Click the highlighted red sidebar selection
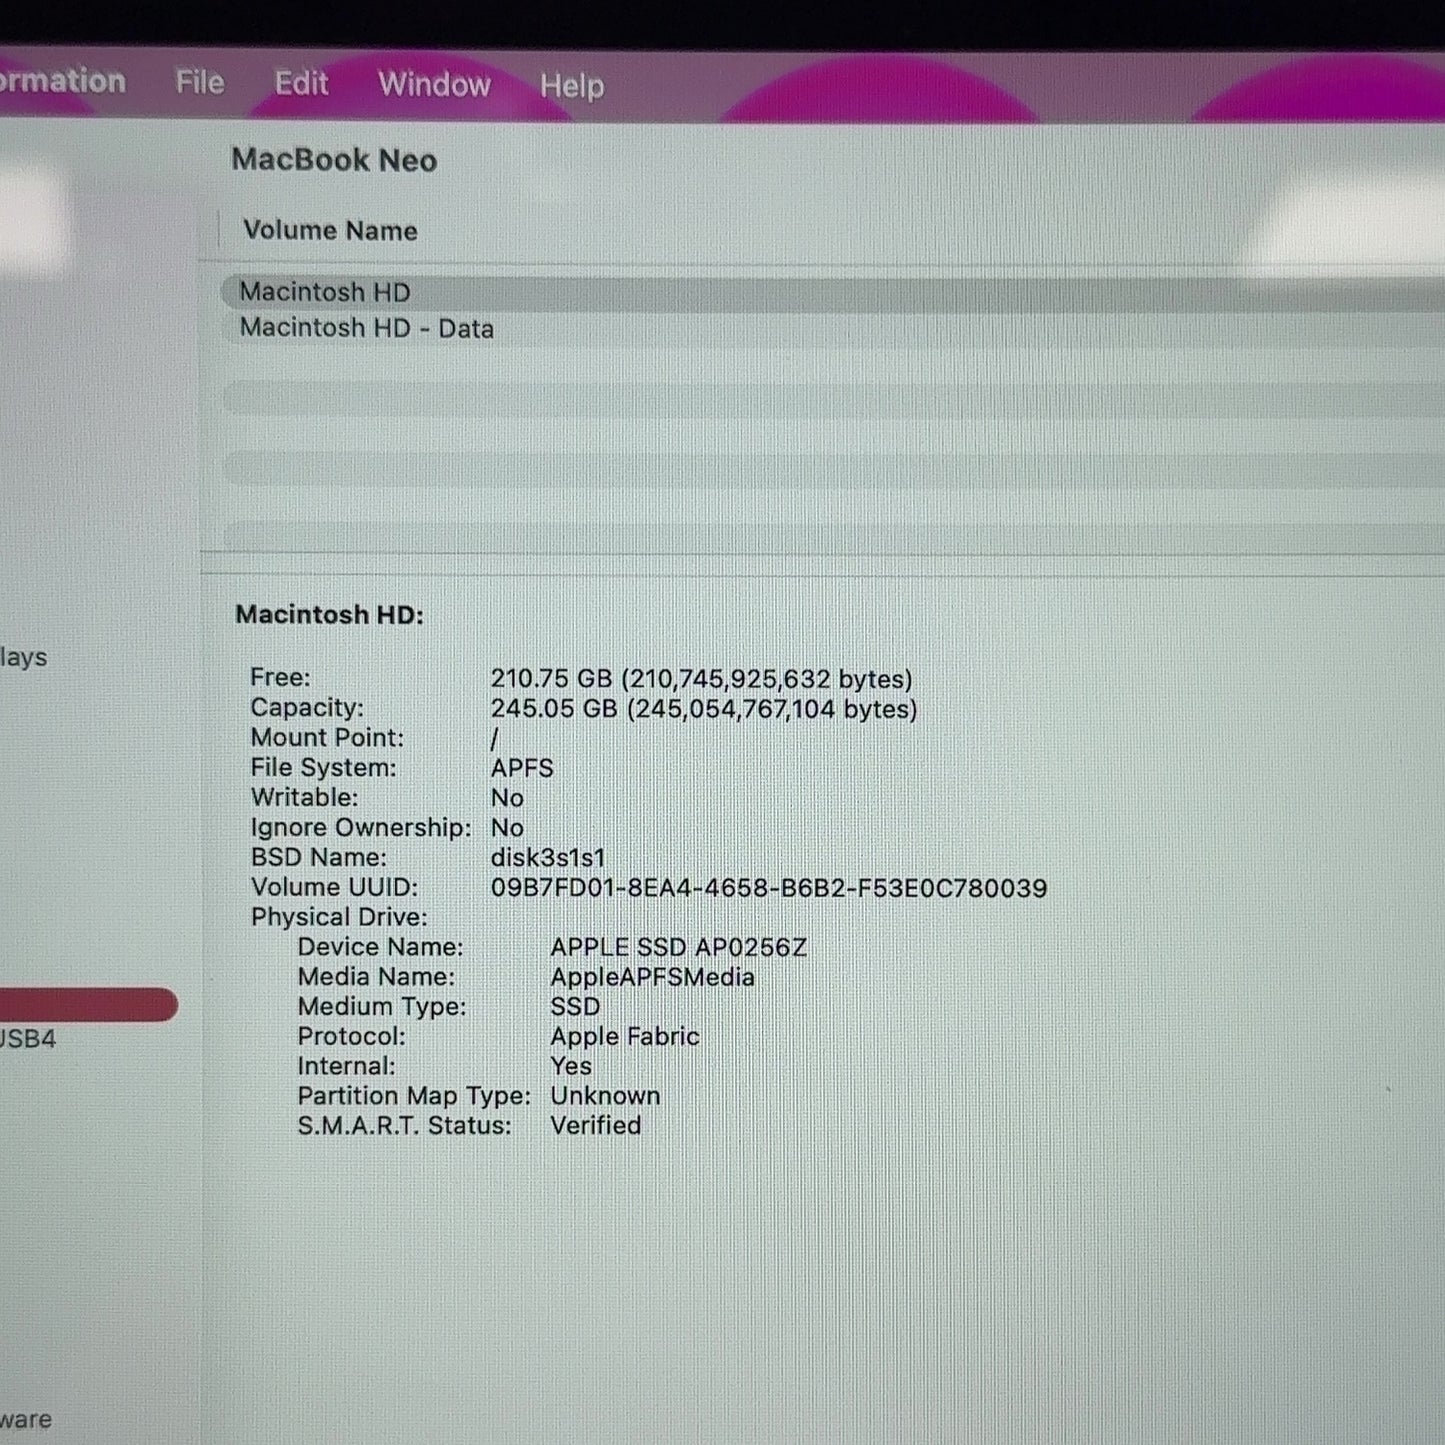1445x1445 pixels. (x=88, y=1005)
